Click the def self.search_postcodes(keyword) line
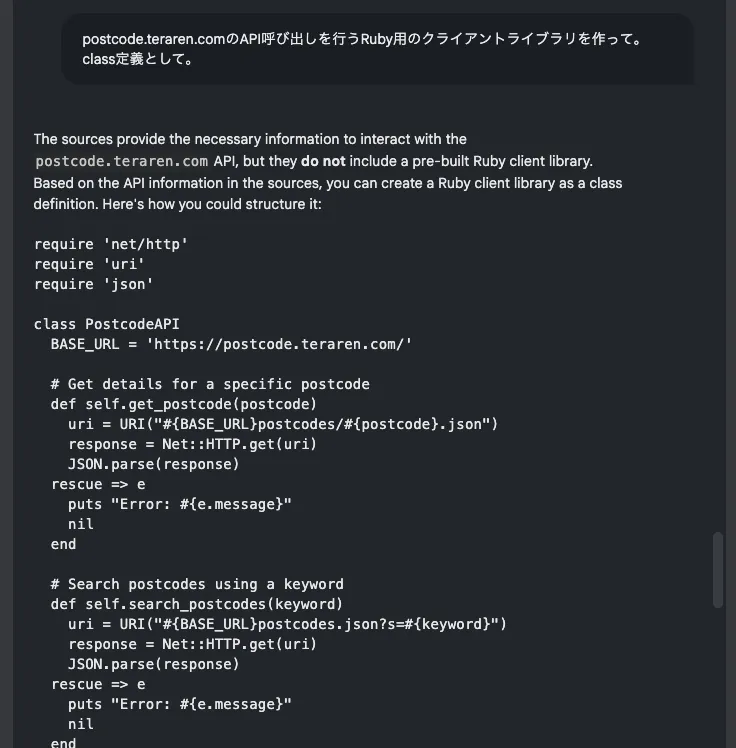736x748 pixels. click(197, 604)
